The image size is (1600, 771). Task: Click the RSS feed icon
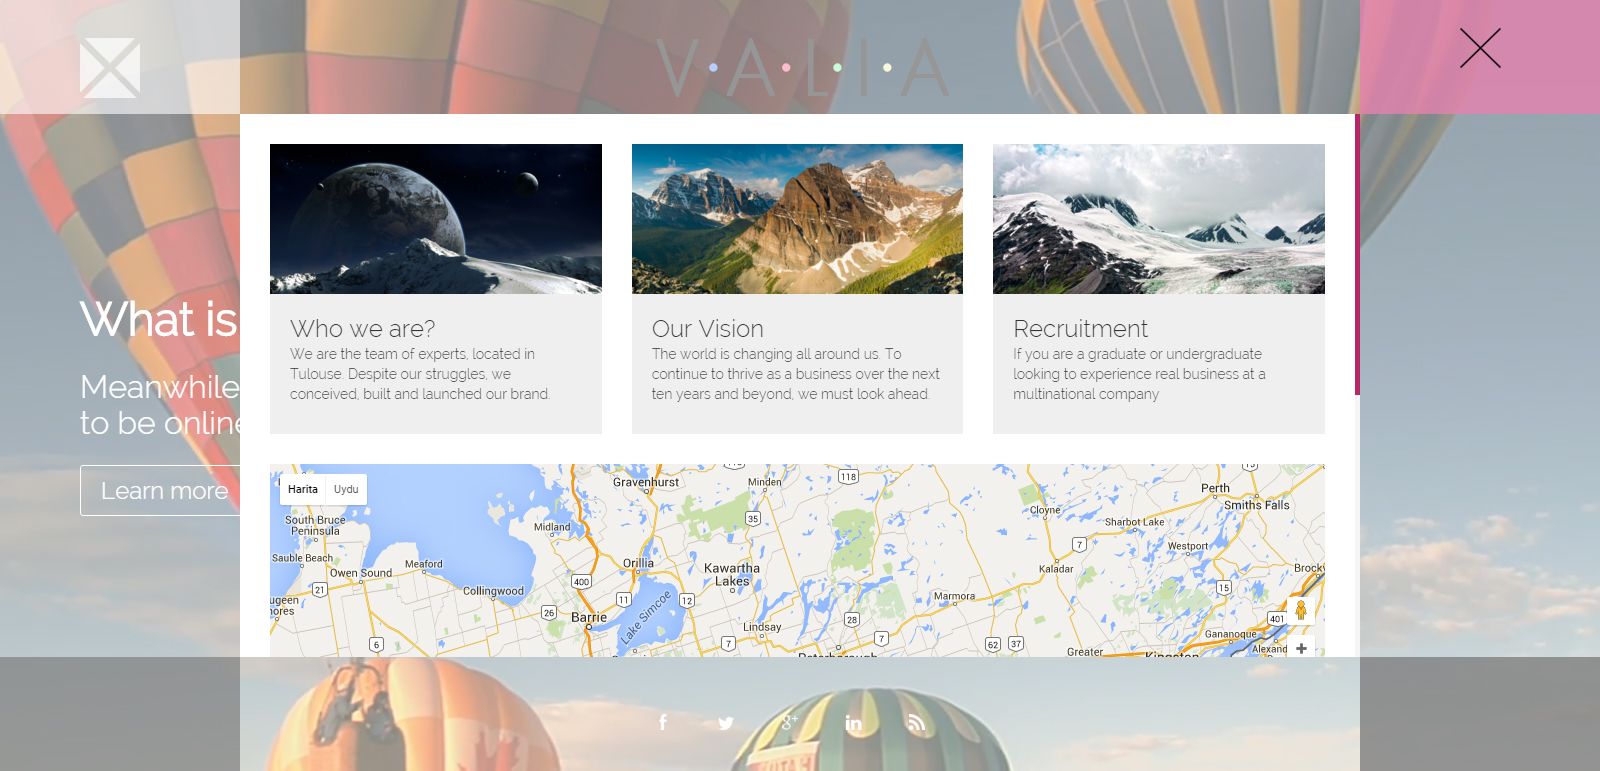tap(917, 722)
